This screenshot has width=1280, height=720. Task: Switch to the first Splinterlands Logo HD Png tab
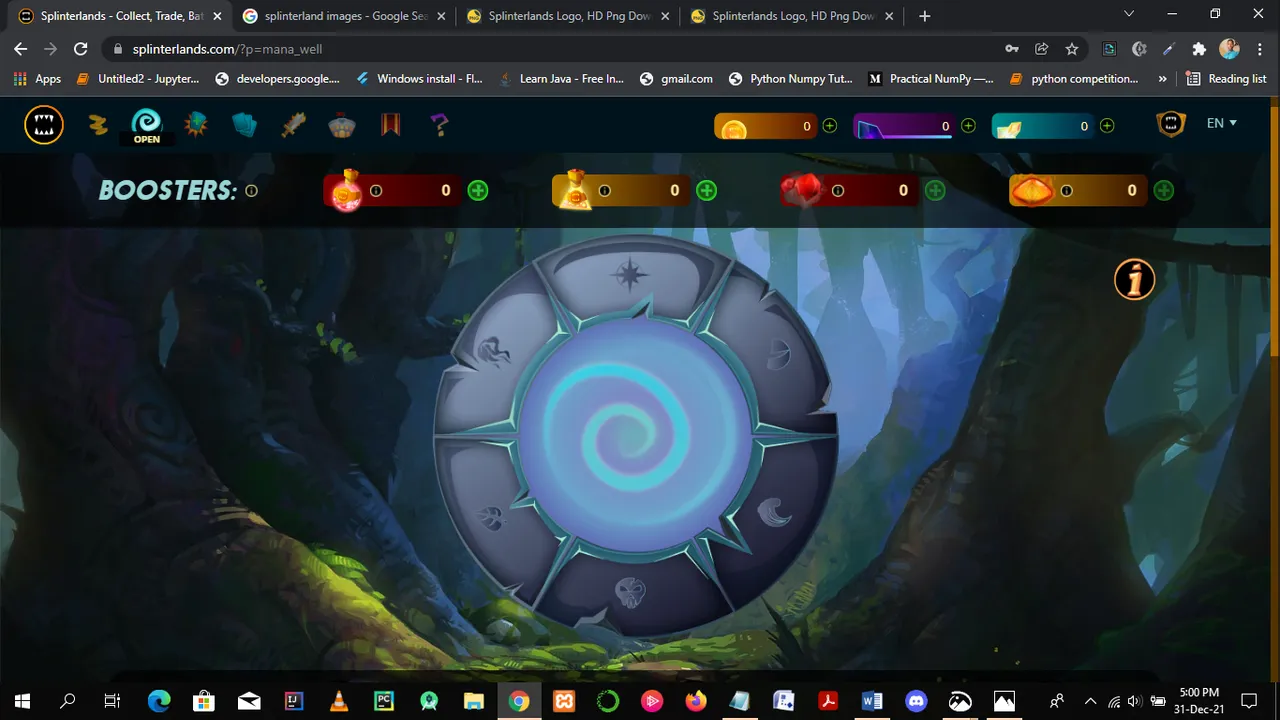[568, 16]
